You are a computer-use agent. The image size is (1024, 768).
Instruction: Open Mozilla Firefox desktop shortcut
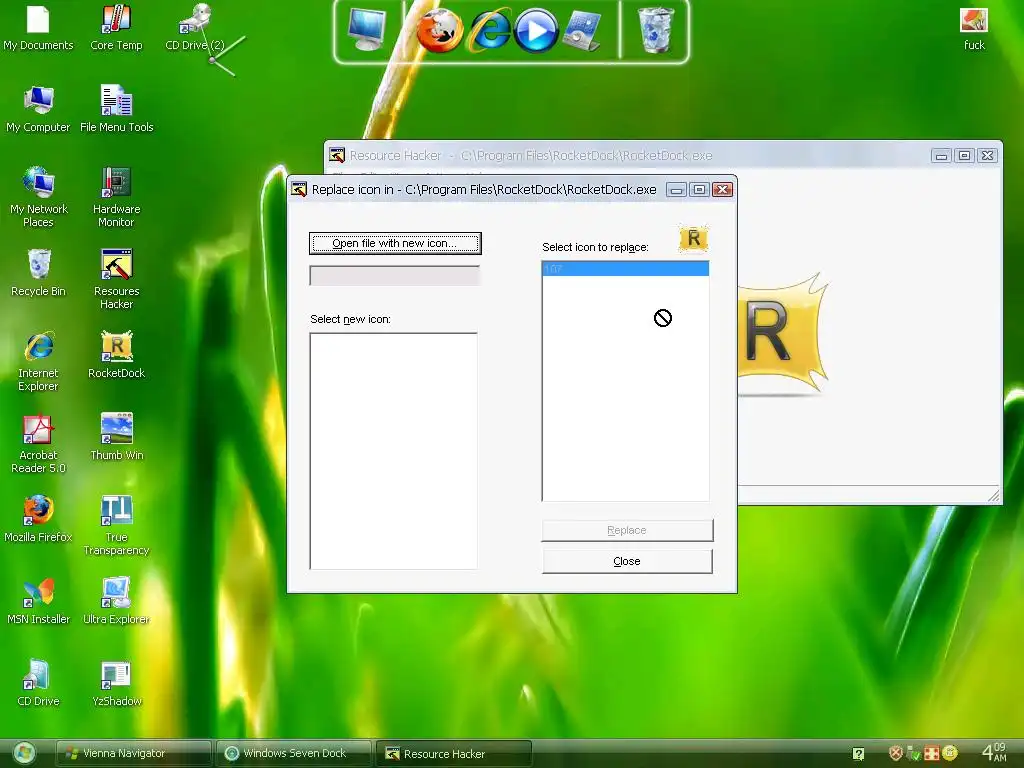click(x=38, y=519)
